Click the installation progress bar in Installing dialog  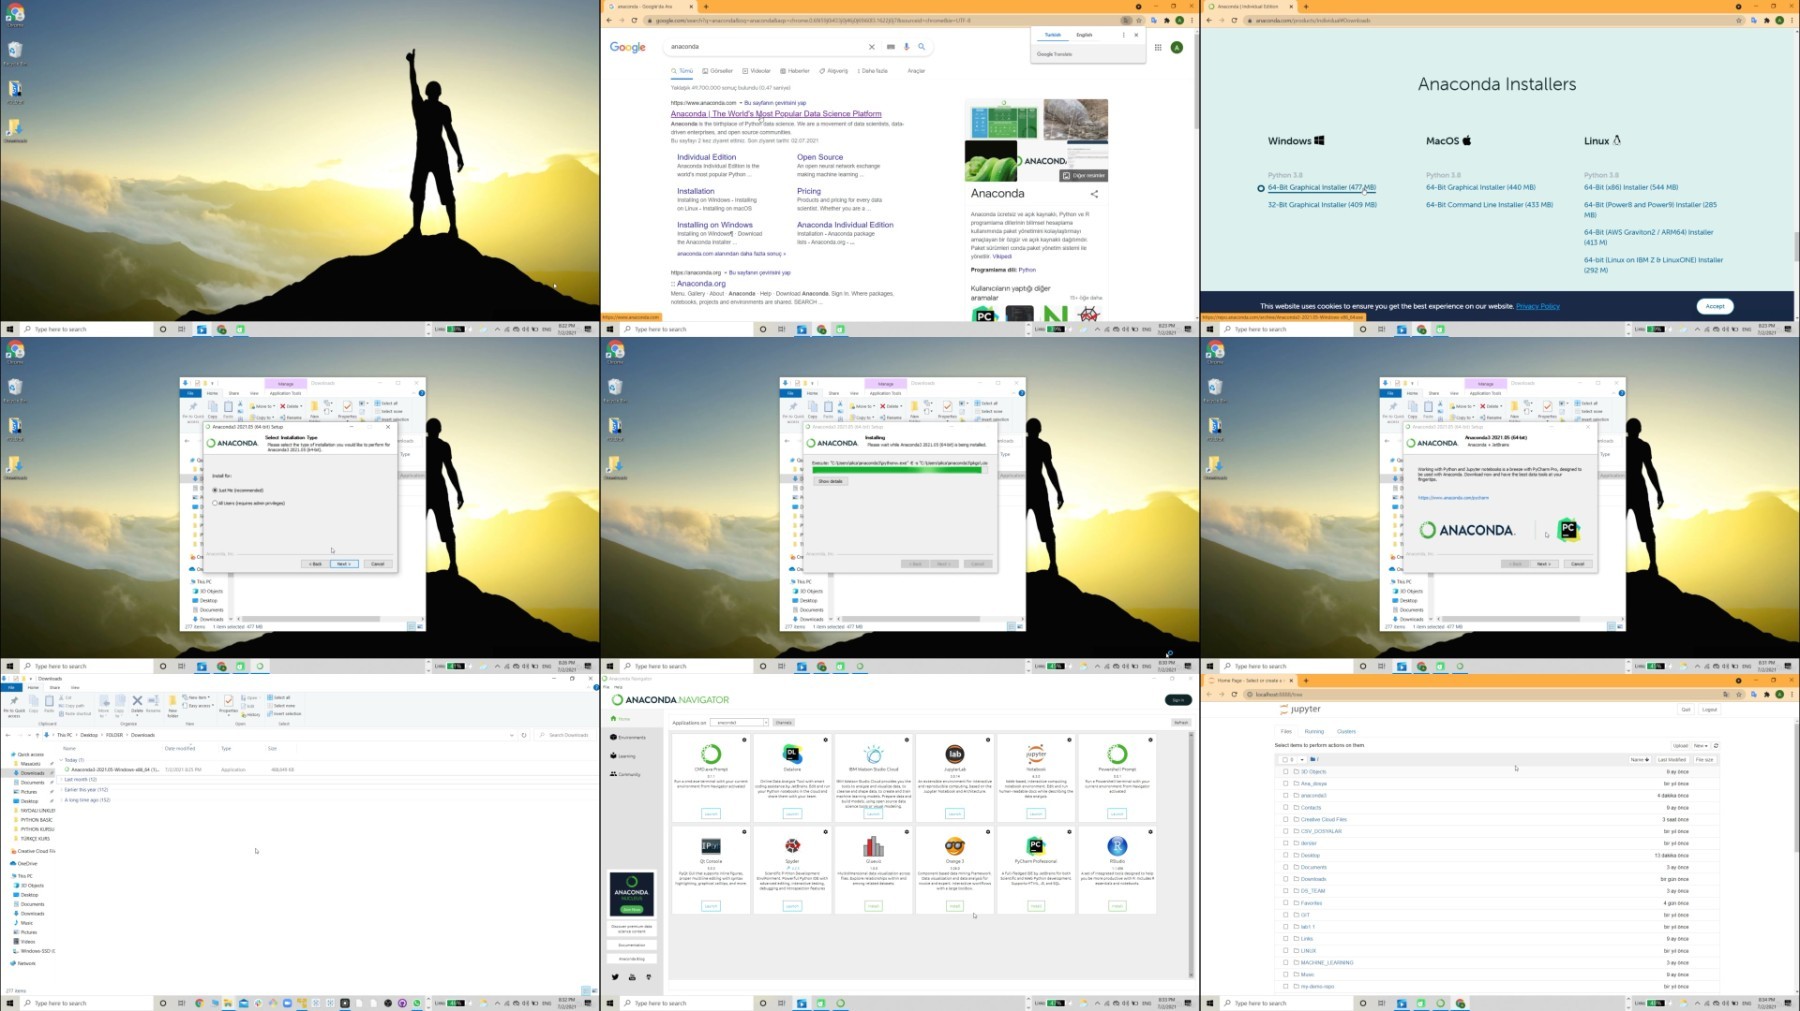pyautogui.click(x=900, y=470)
